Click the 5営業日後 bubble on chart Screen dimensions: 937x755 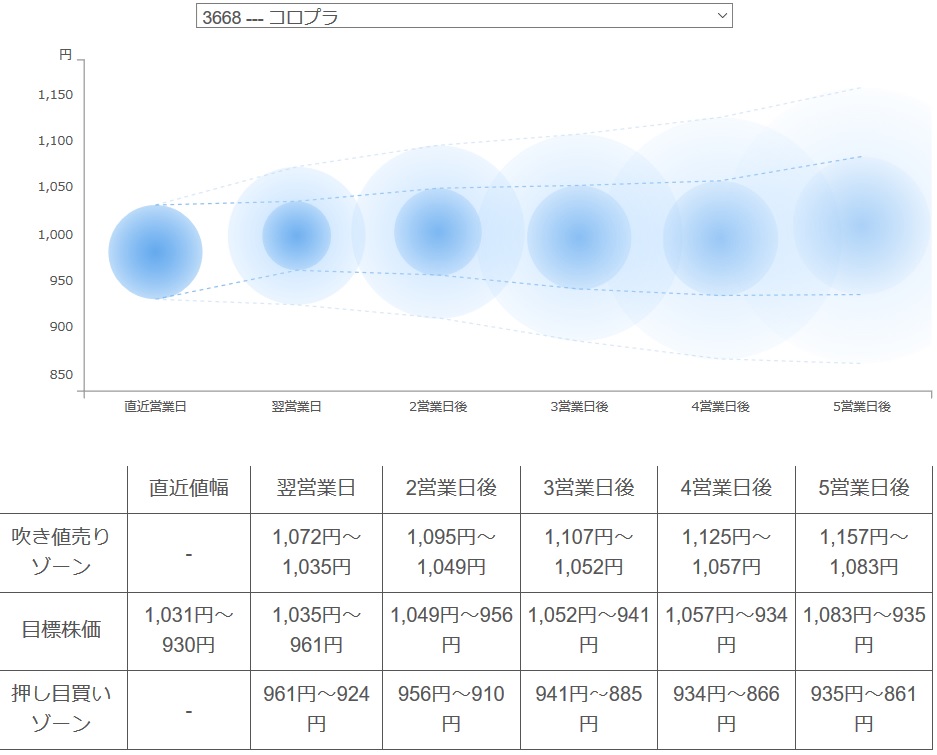(862, 225)
